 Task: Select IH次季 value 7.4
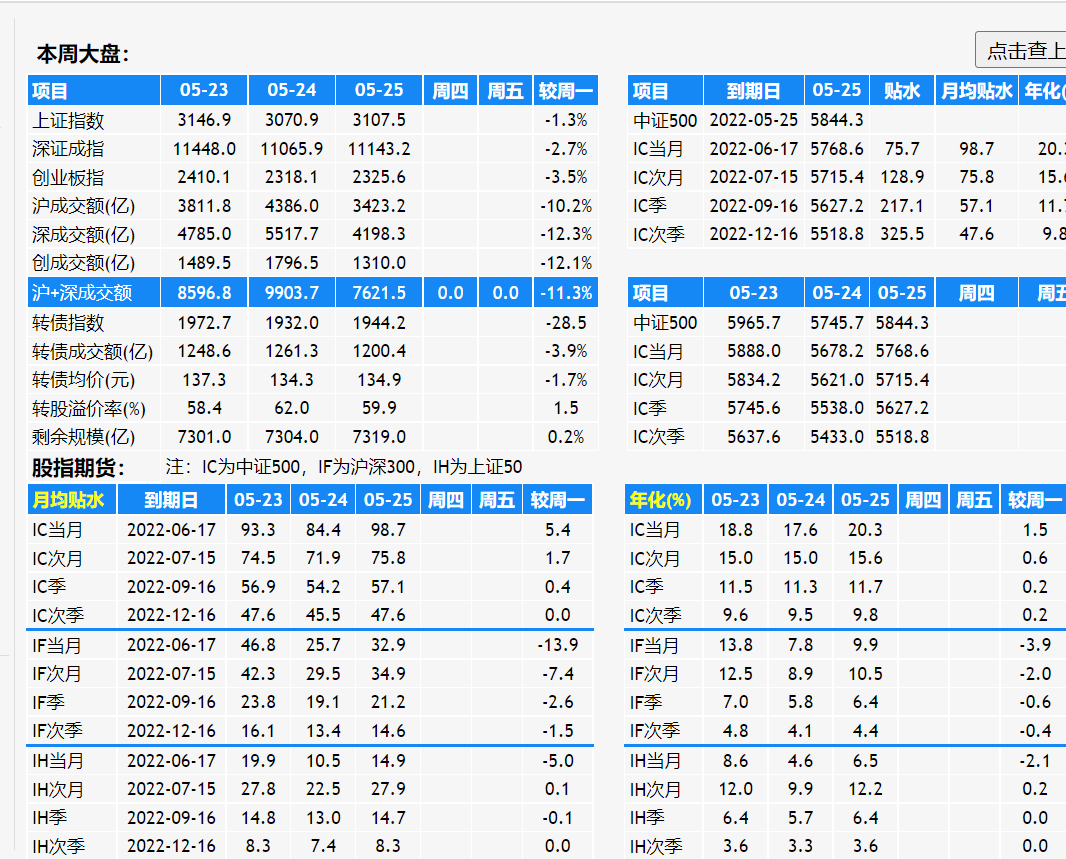coord(323,846)
